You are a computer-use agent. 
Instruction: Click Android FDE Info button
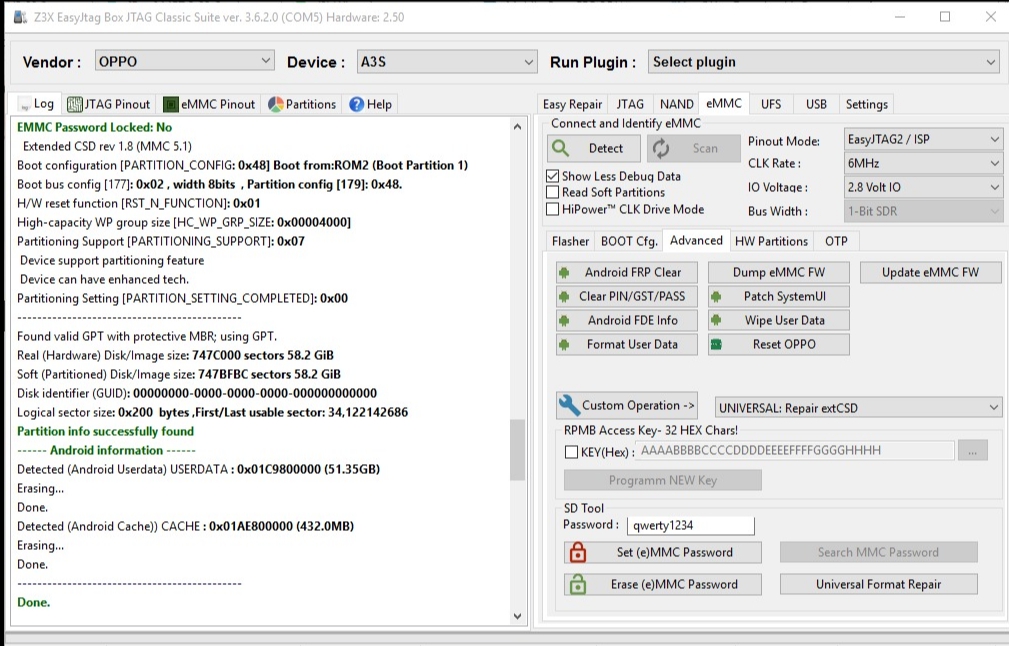[x=627, y=320]
